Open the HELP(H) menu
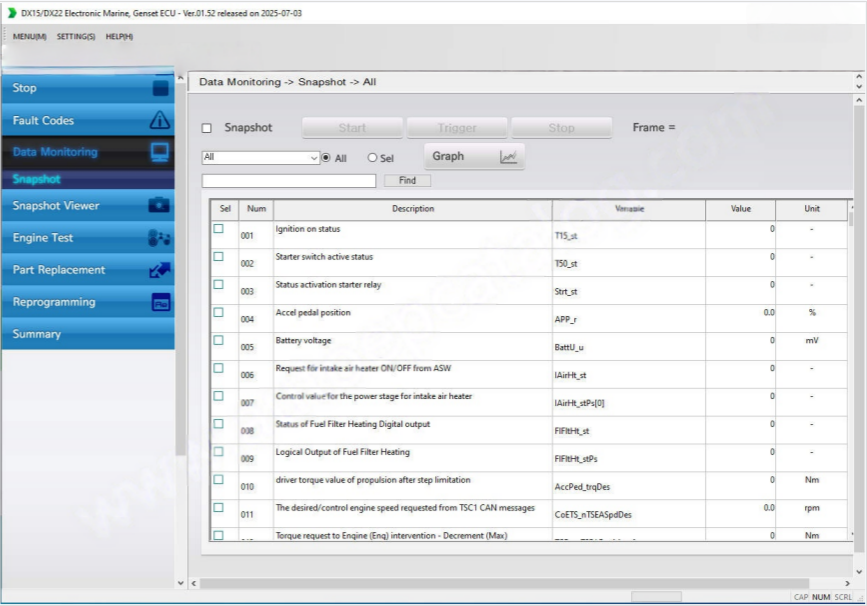This screenshot has width=867, height=606. [119, 37]
